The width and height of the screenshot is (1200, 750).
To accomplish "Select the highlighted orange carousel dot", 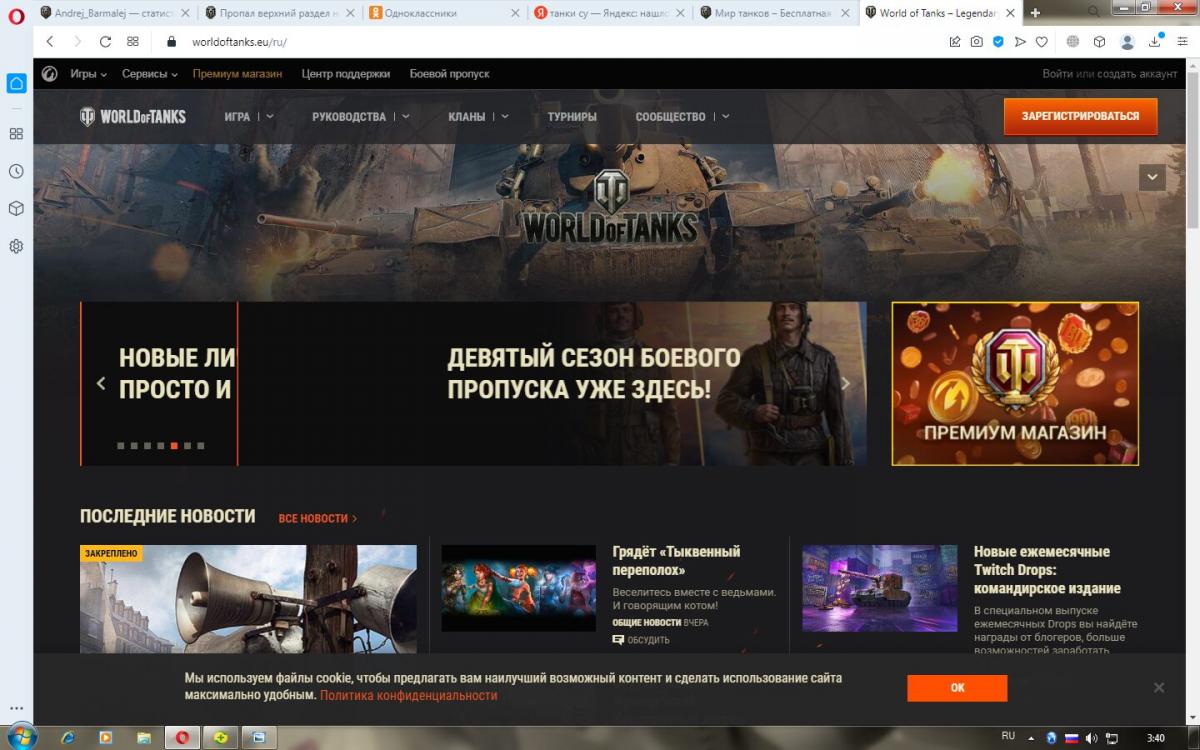I will (174, 446).
